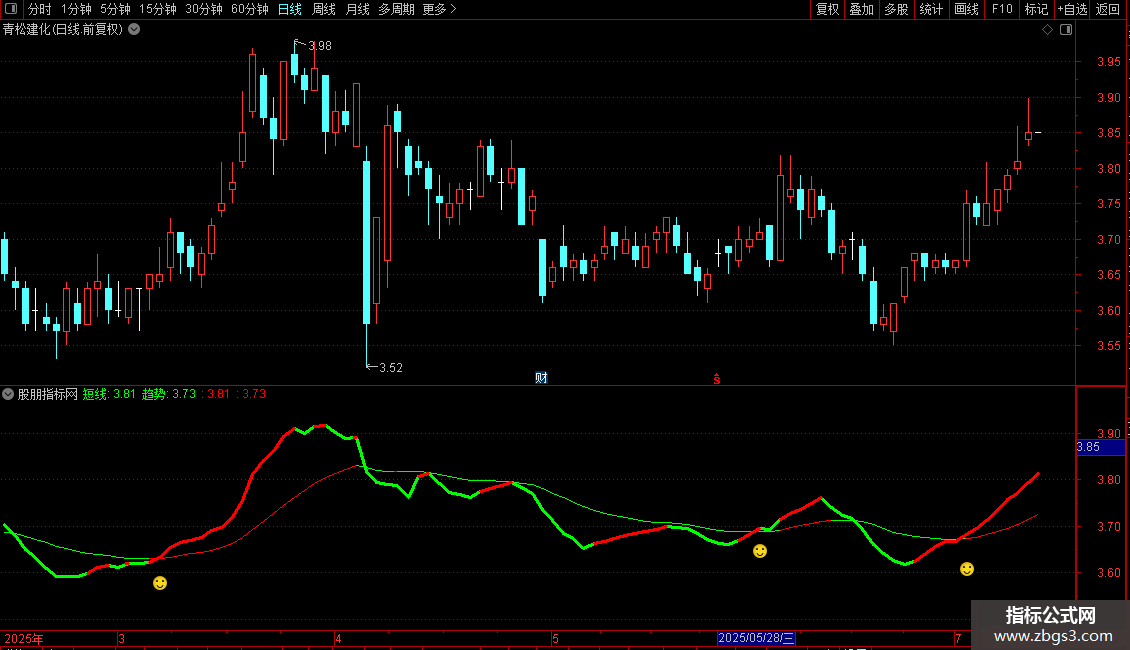Activate the 画线 drawing tool
The height and width of the screenshot is (650, 1130).
pyautogui.click(x=966, y=9)
